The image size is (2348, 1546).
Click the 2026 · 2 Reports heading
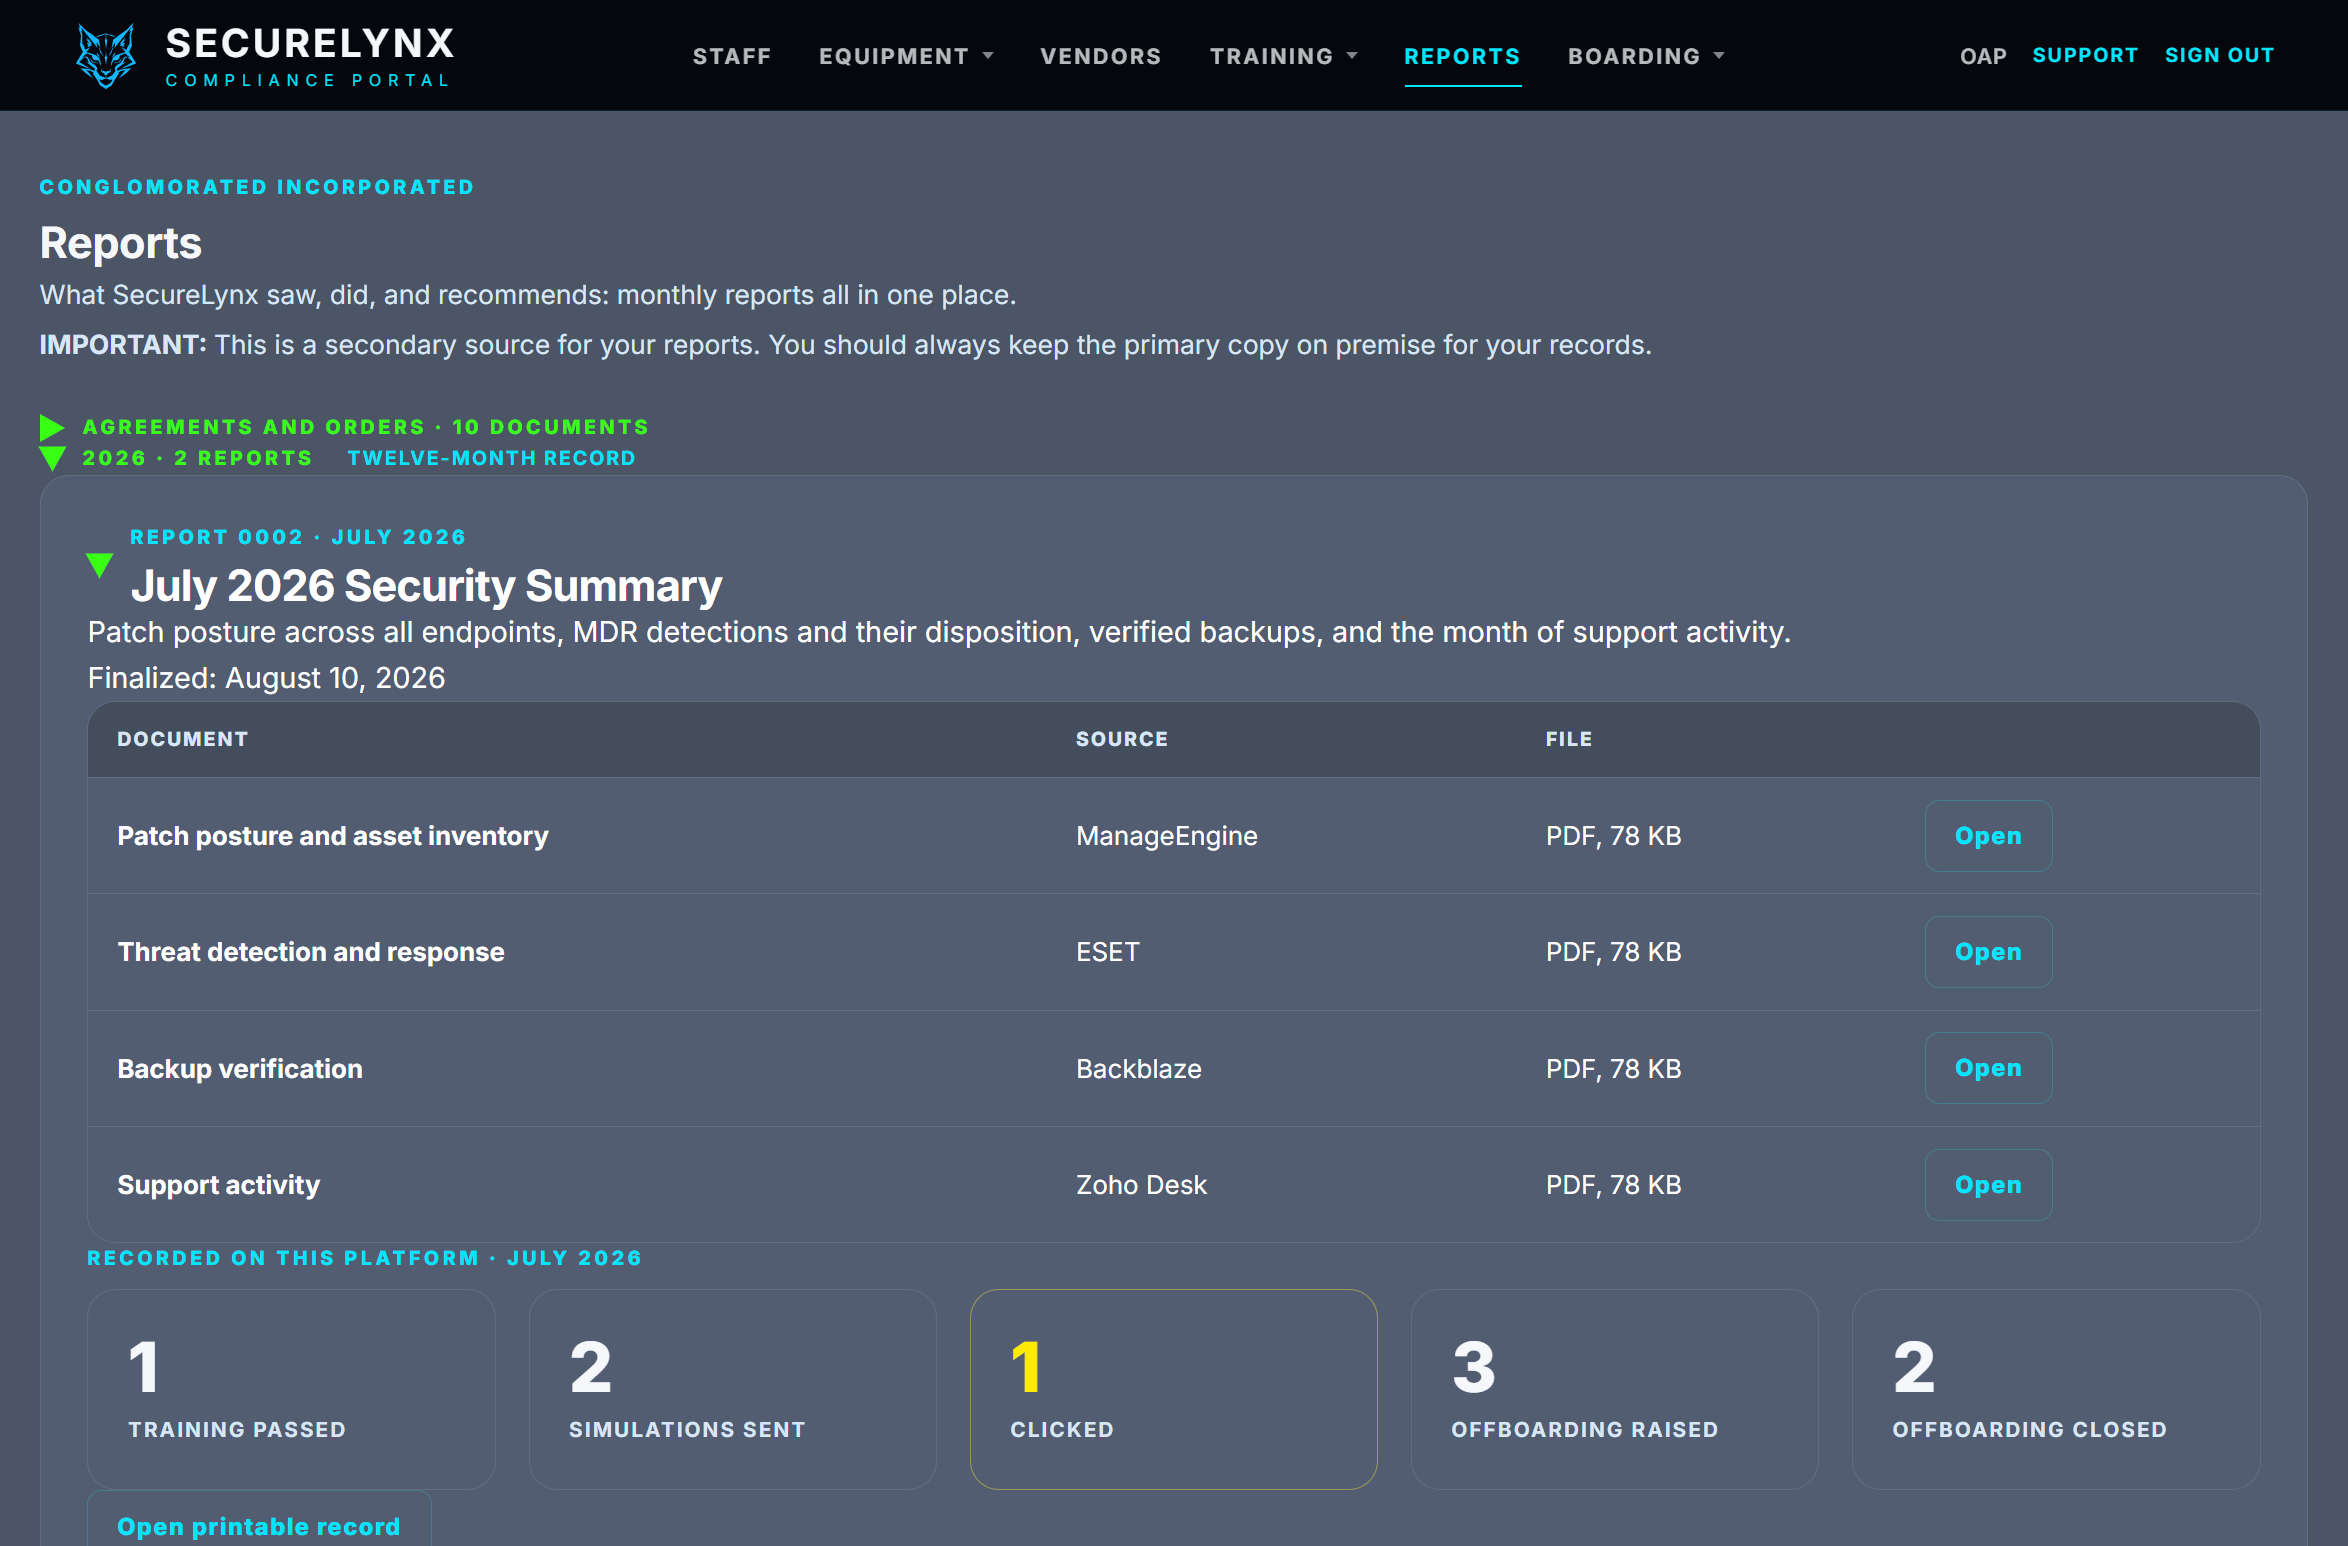(197, 458)
